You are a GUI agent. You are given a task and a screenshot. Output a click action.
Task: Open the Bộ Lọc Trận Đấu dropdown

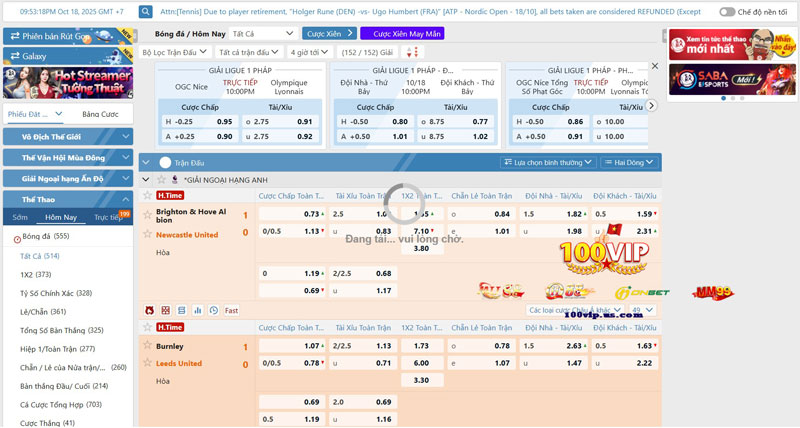[174, 52]
